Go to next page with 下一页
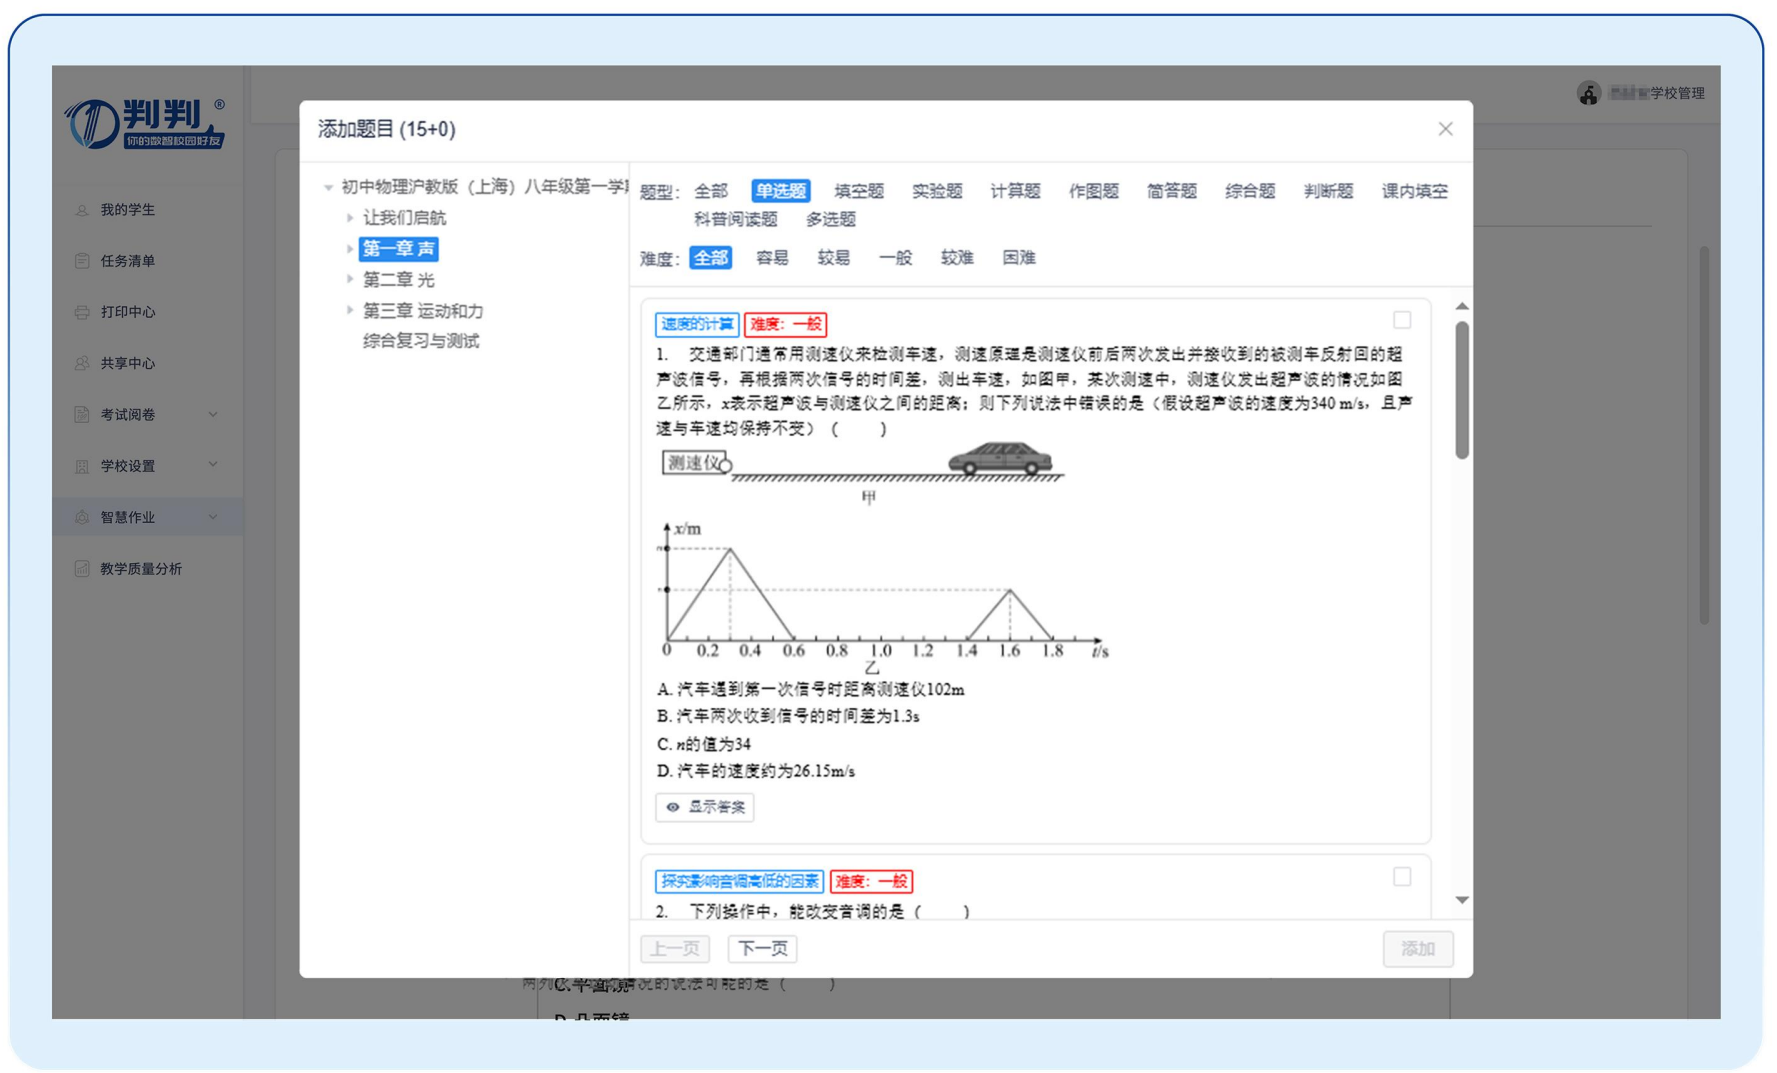 (763, 948)
